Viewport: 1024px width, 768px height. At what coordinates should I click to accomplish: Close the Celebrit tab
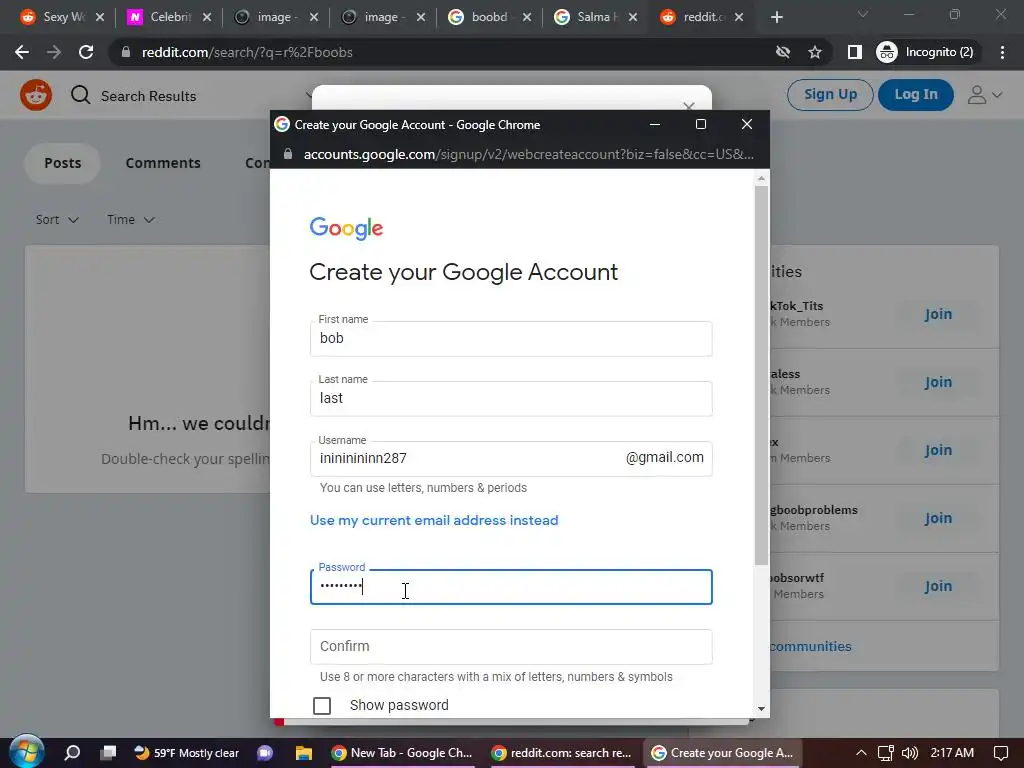[206, 17]
